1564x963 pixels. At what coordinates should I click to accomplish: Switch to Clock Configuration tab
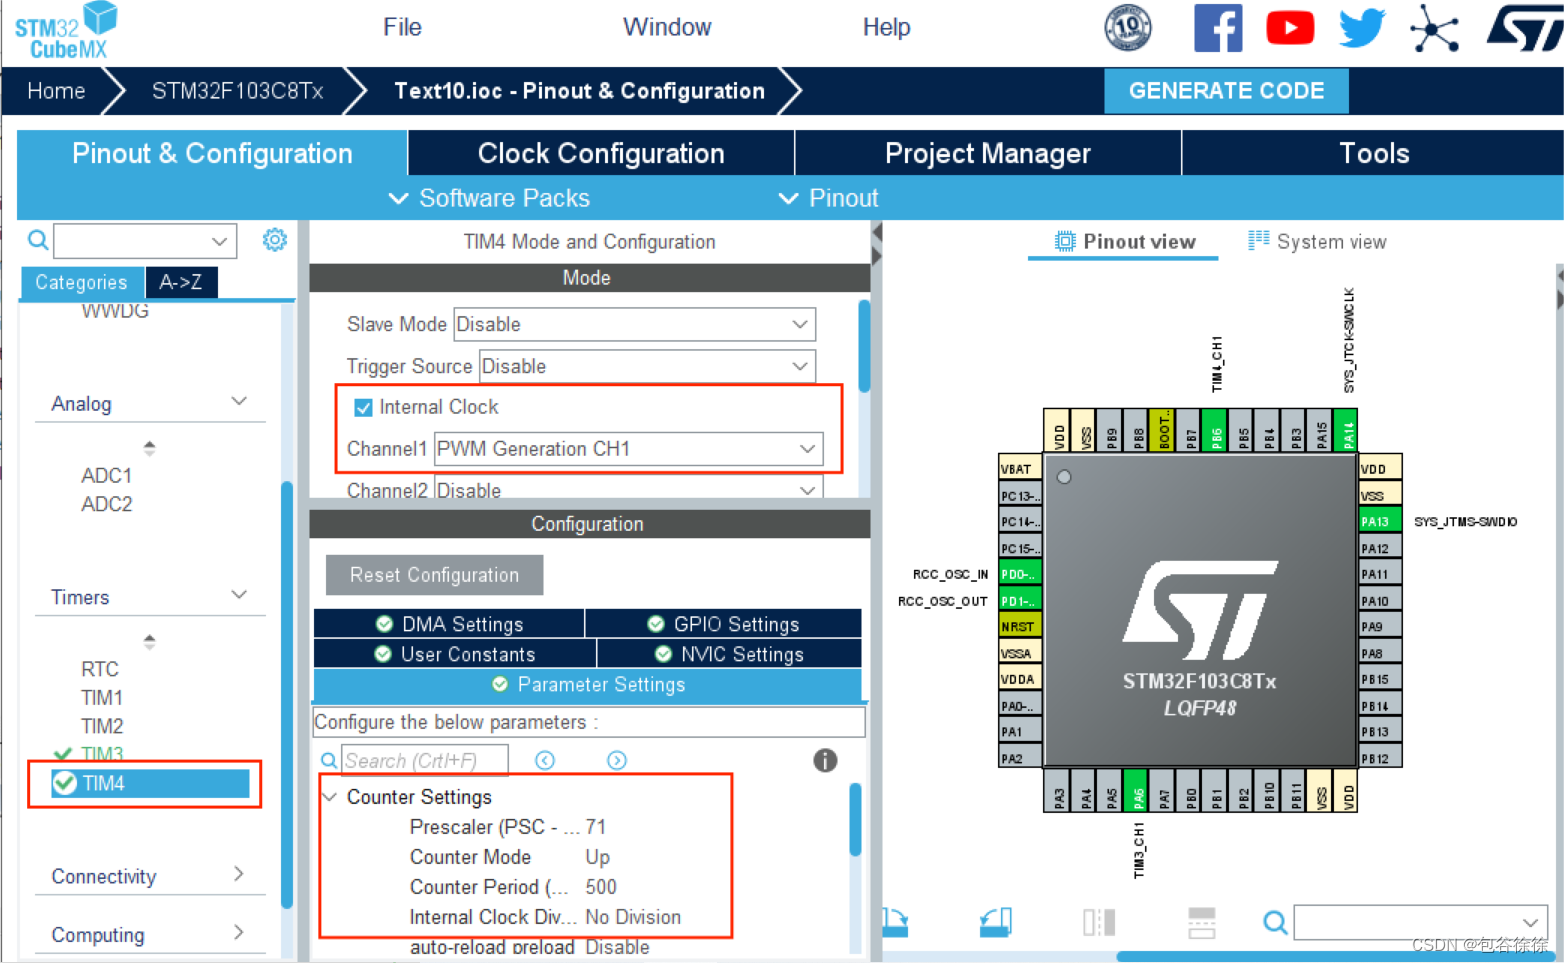coord(601,153)
